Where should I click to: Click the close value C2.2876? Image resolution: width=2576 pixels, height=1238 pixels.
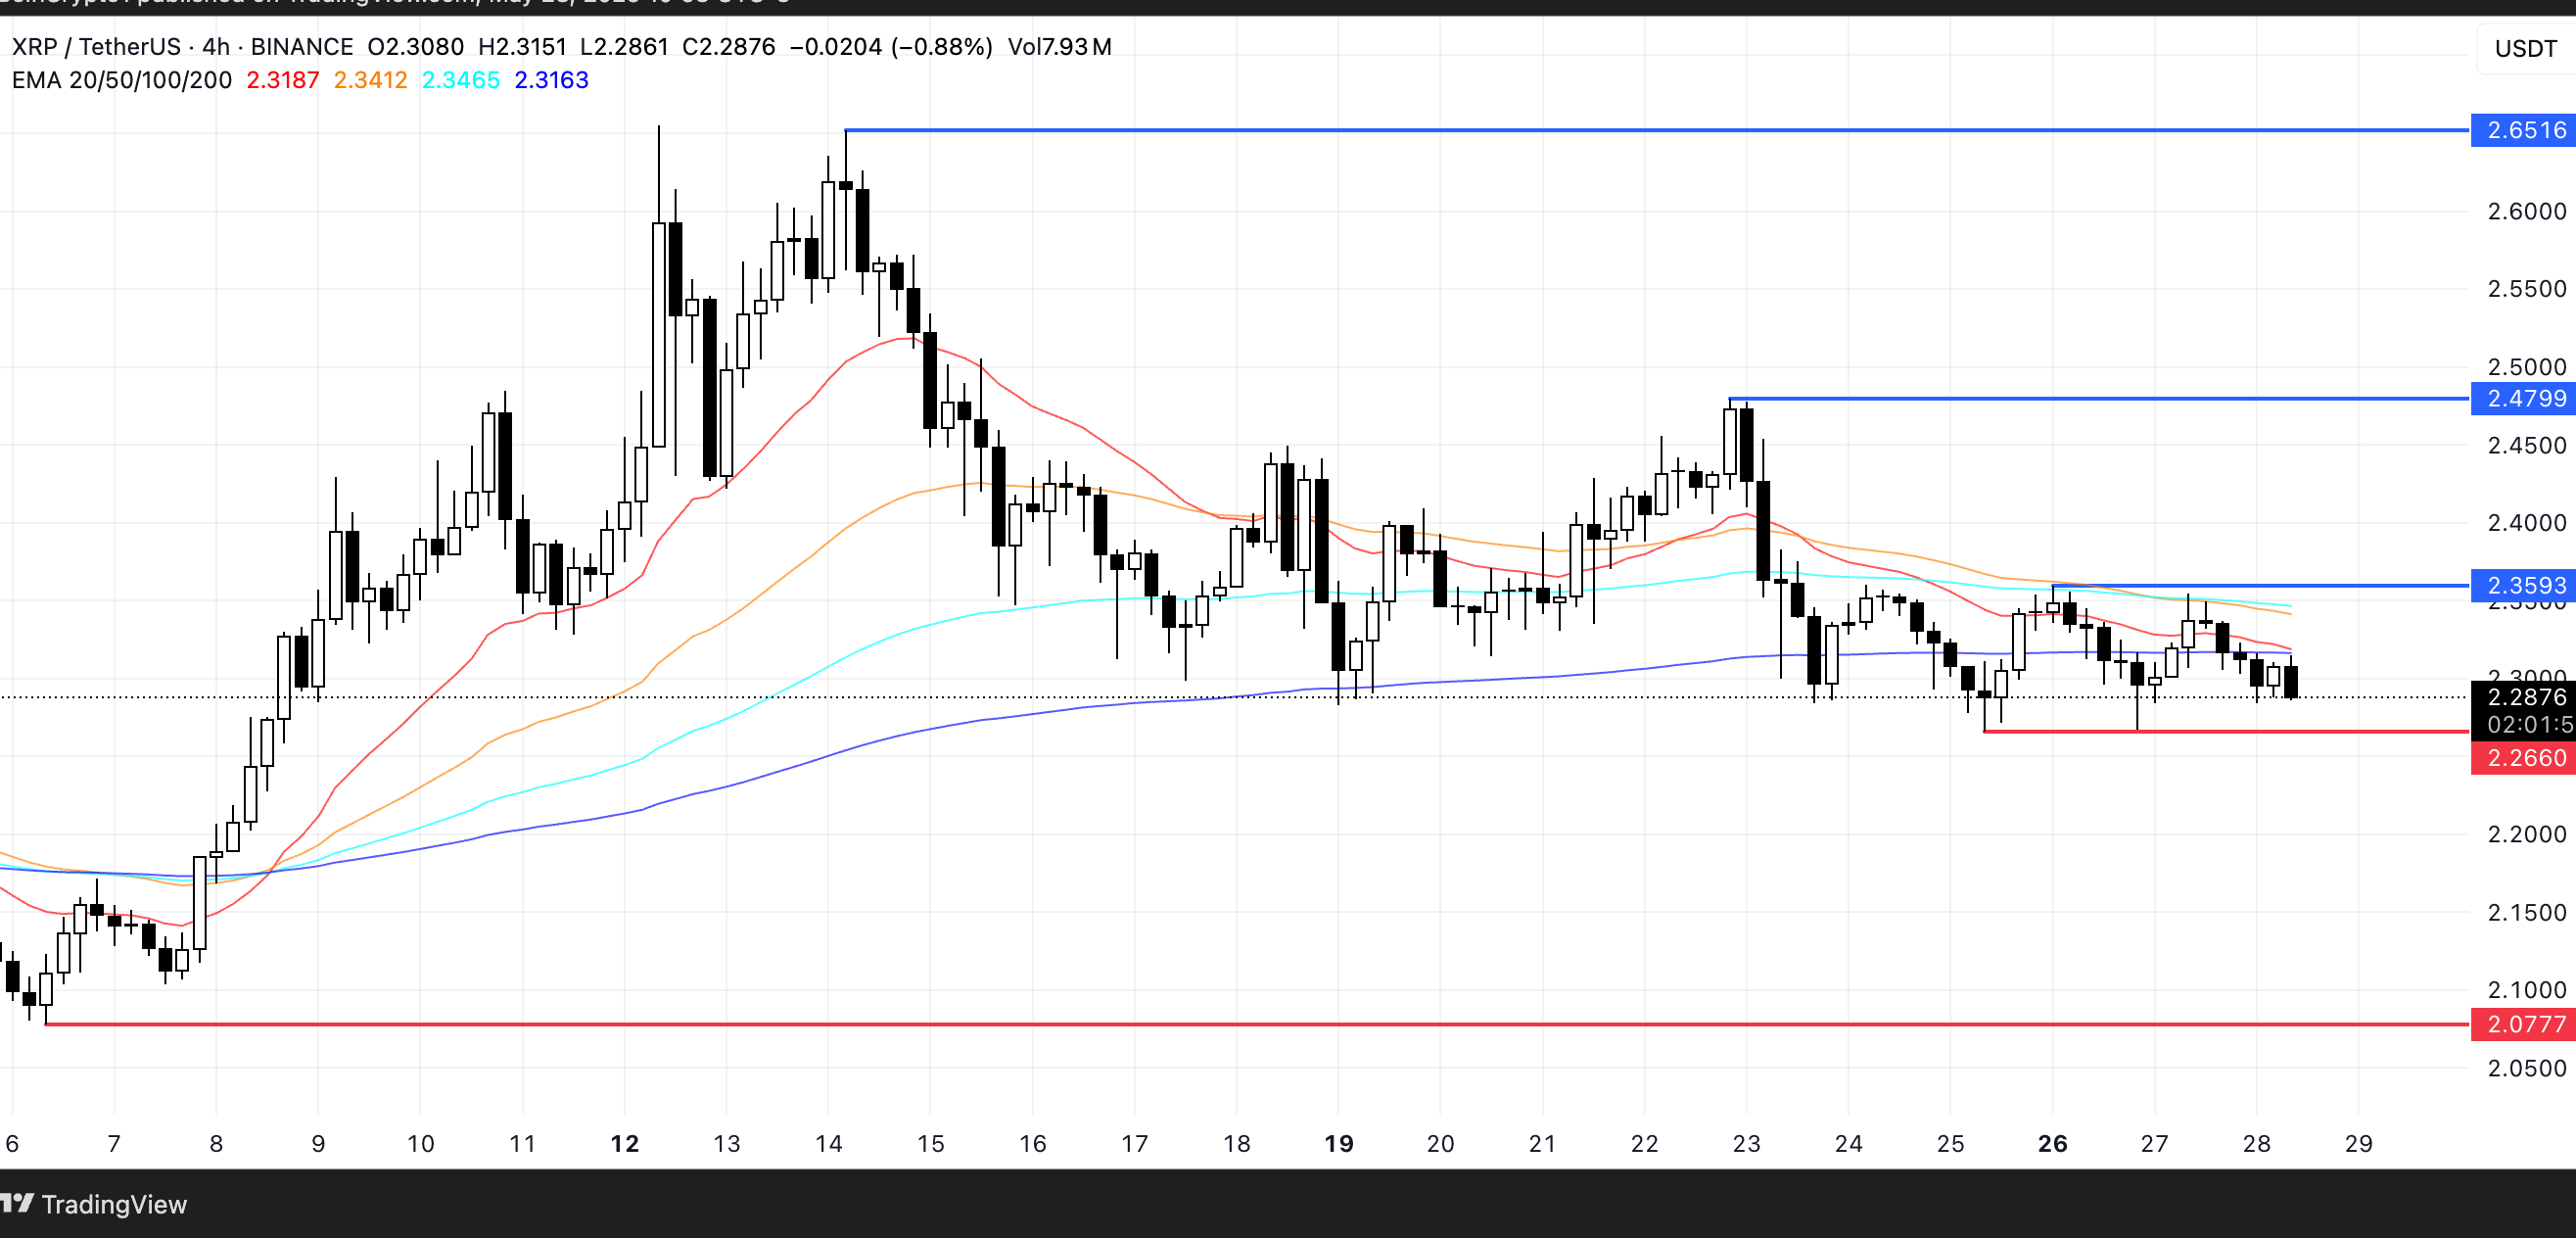coord(729,47)
